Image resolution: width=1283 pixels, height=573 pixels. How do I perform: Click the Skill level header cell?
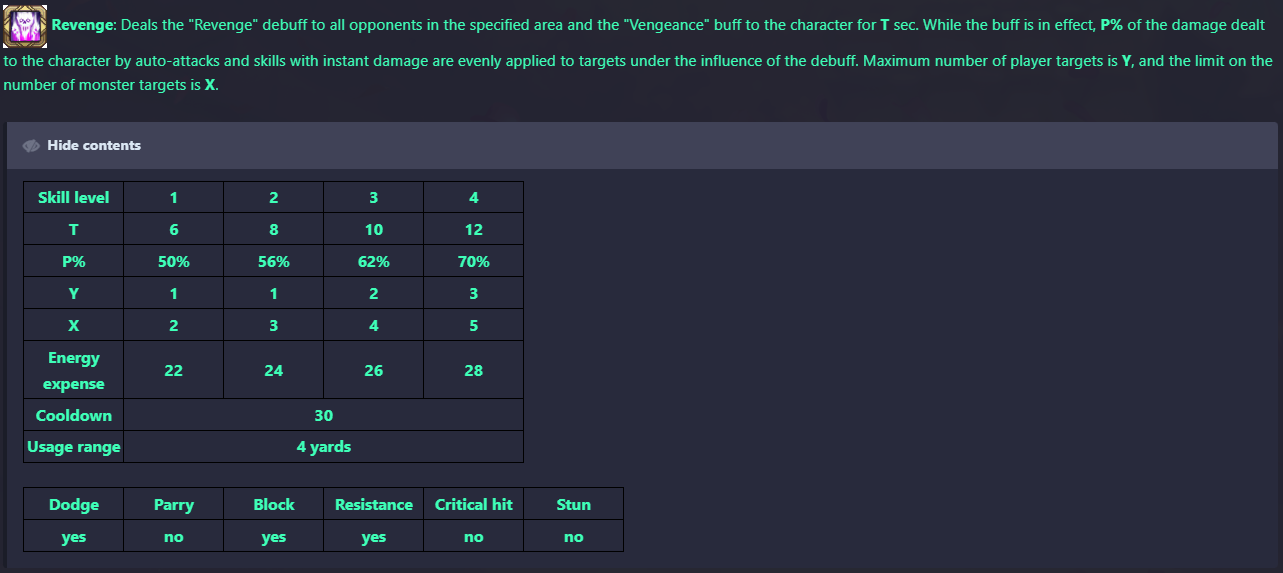click(74, 197)
